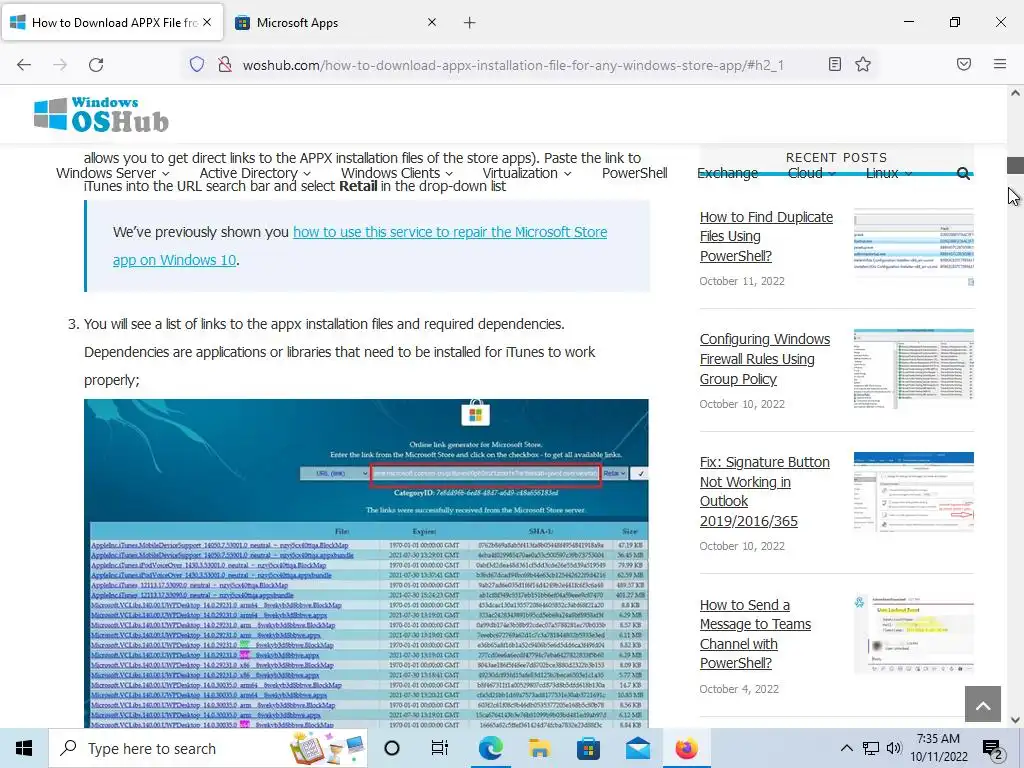Viewport: 1024px width, 768px height.
Task: Open the Save to Pocket icon
Action: click(964, 64)
